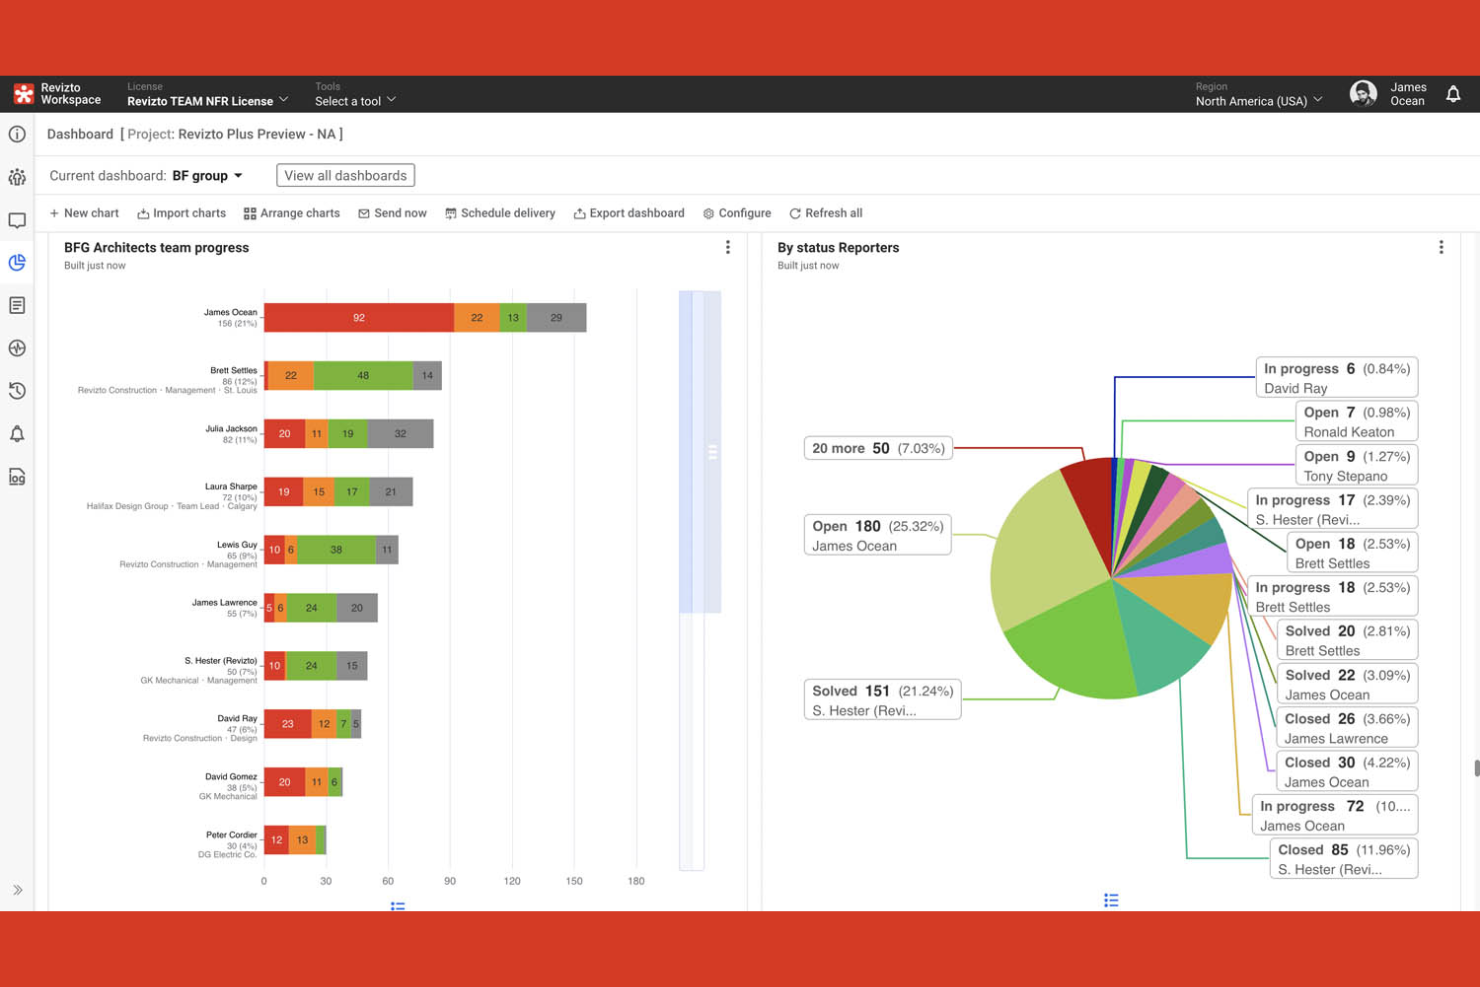Click S. Hester (Revizto) name in bar chart
1480x987 pixels.
click(x=221, y=661)
